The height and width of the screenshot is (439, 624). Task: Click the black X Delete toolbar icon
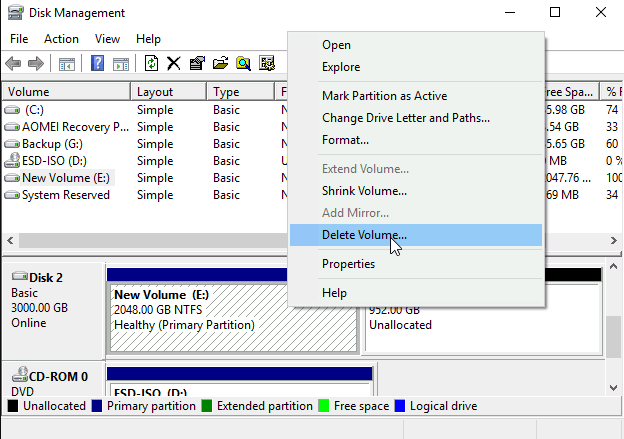click(174, 63)
